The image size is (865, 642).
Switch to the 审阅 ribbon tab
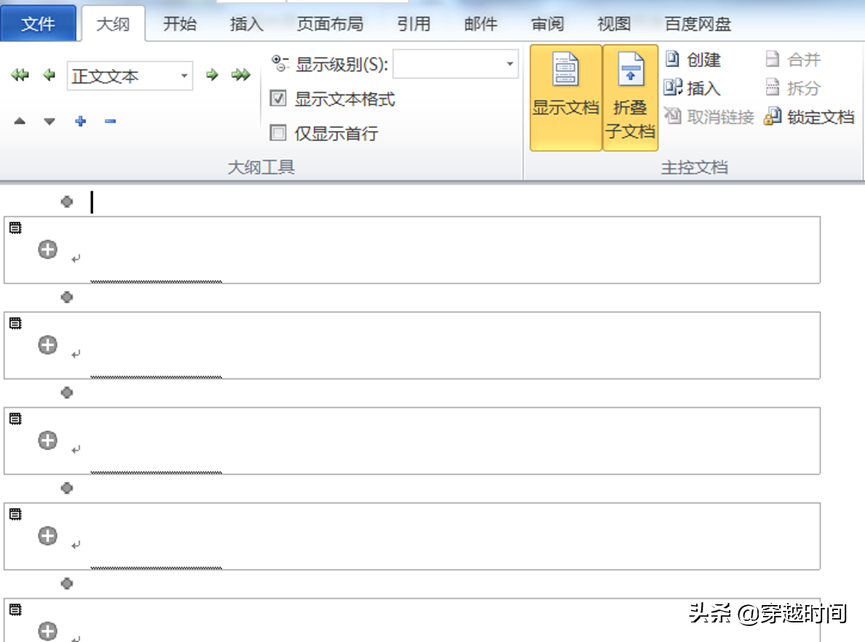[547, 24]
